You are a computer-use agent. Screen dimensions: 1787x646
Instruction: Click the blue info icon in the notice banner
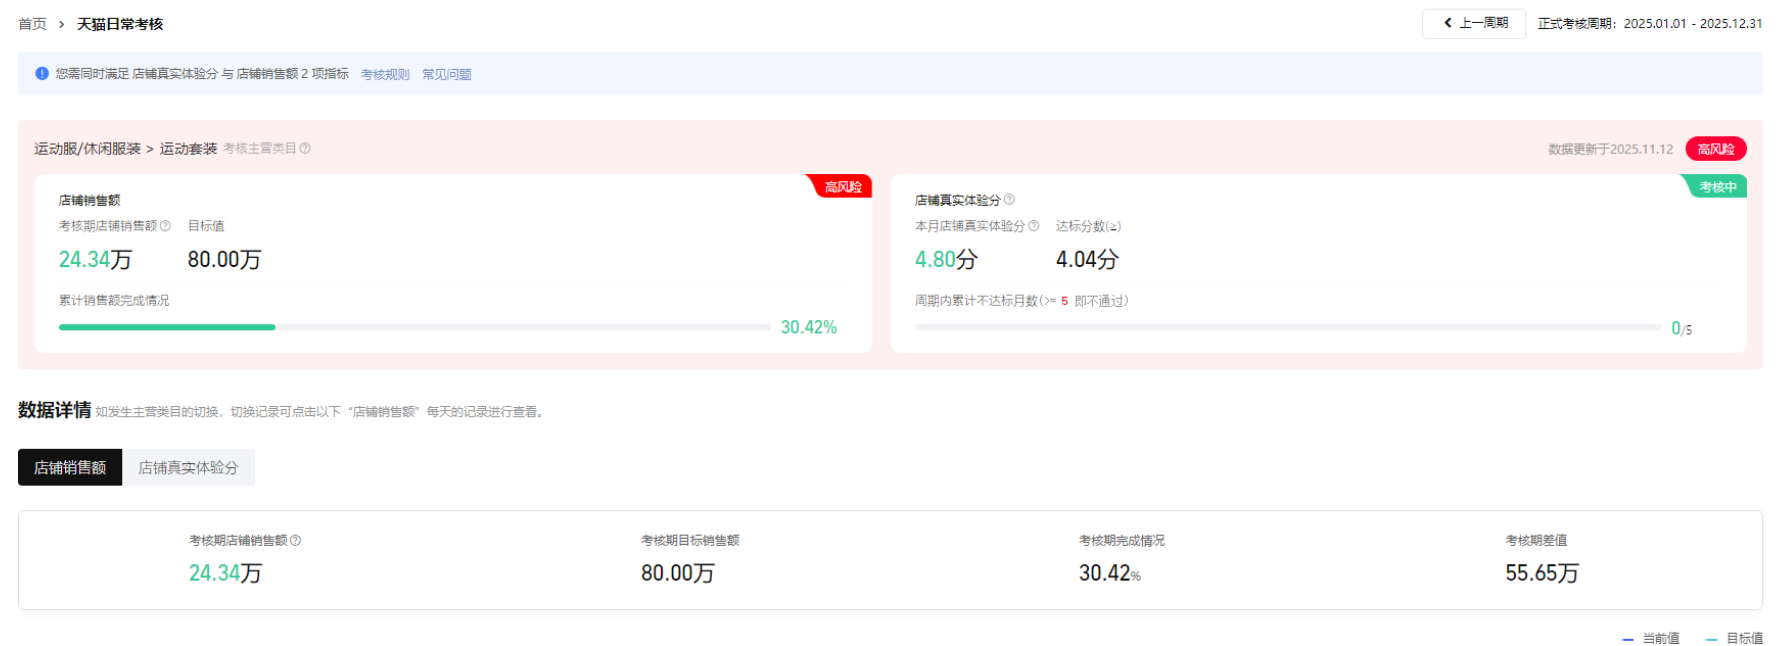tap(42, 73)
